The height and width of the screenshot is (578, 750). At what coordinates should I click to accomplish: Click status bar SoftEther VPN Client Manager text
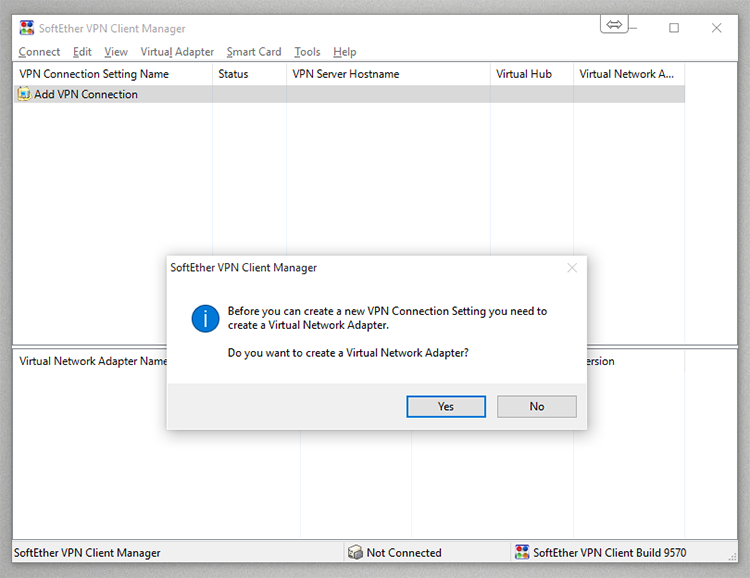pos(87,553)
